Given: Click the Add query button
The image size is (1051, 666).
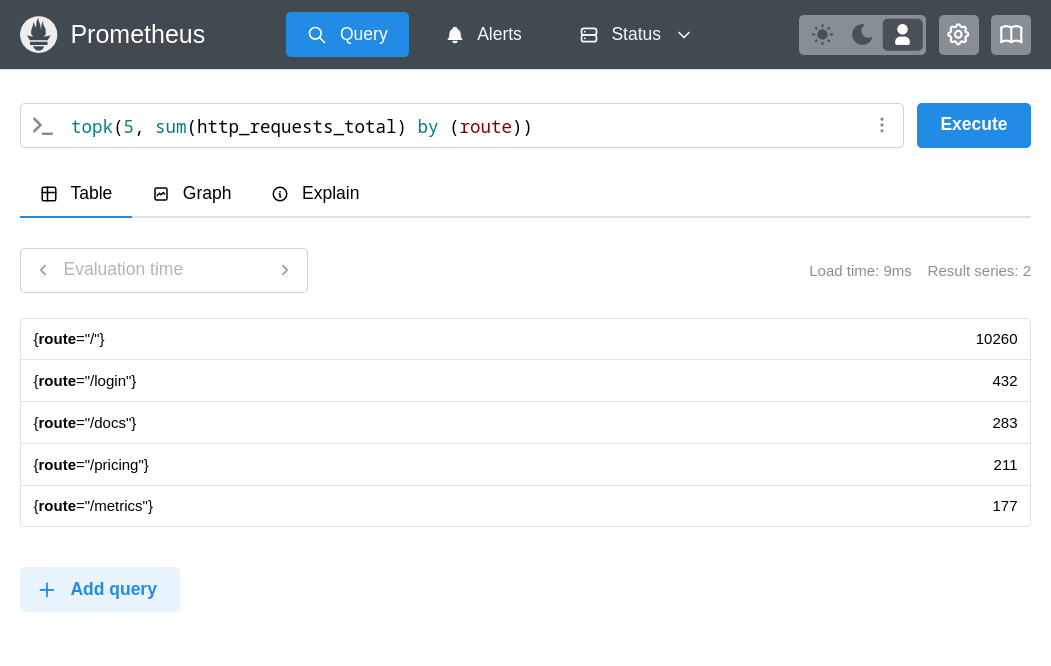Looking at the screenshot, I should tap(100, 589).
